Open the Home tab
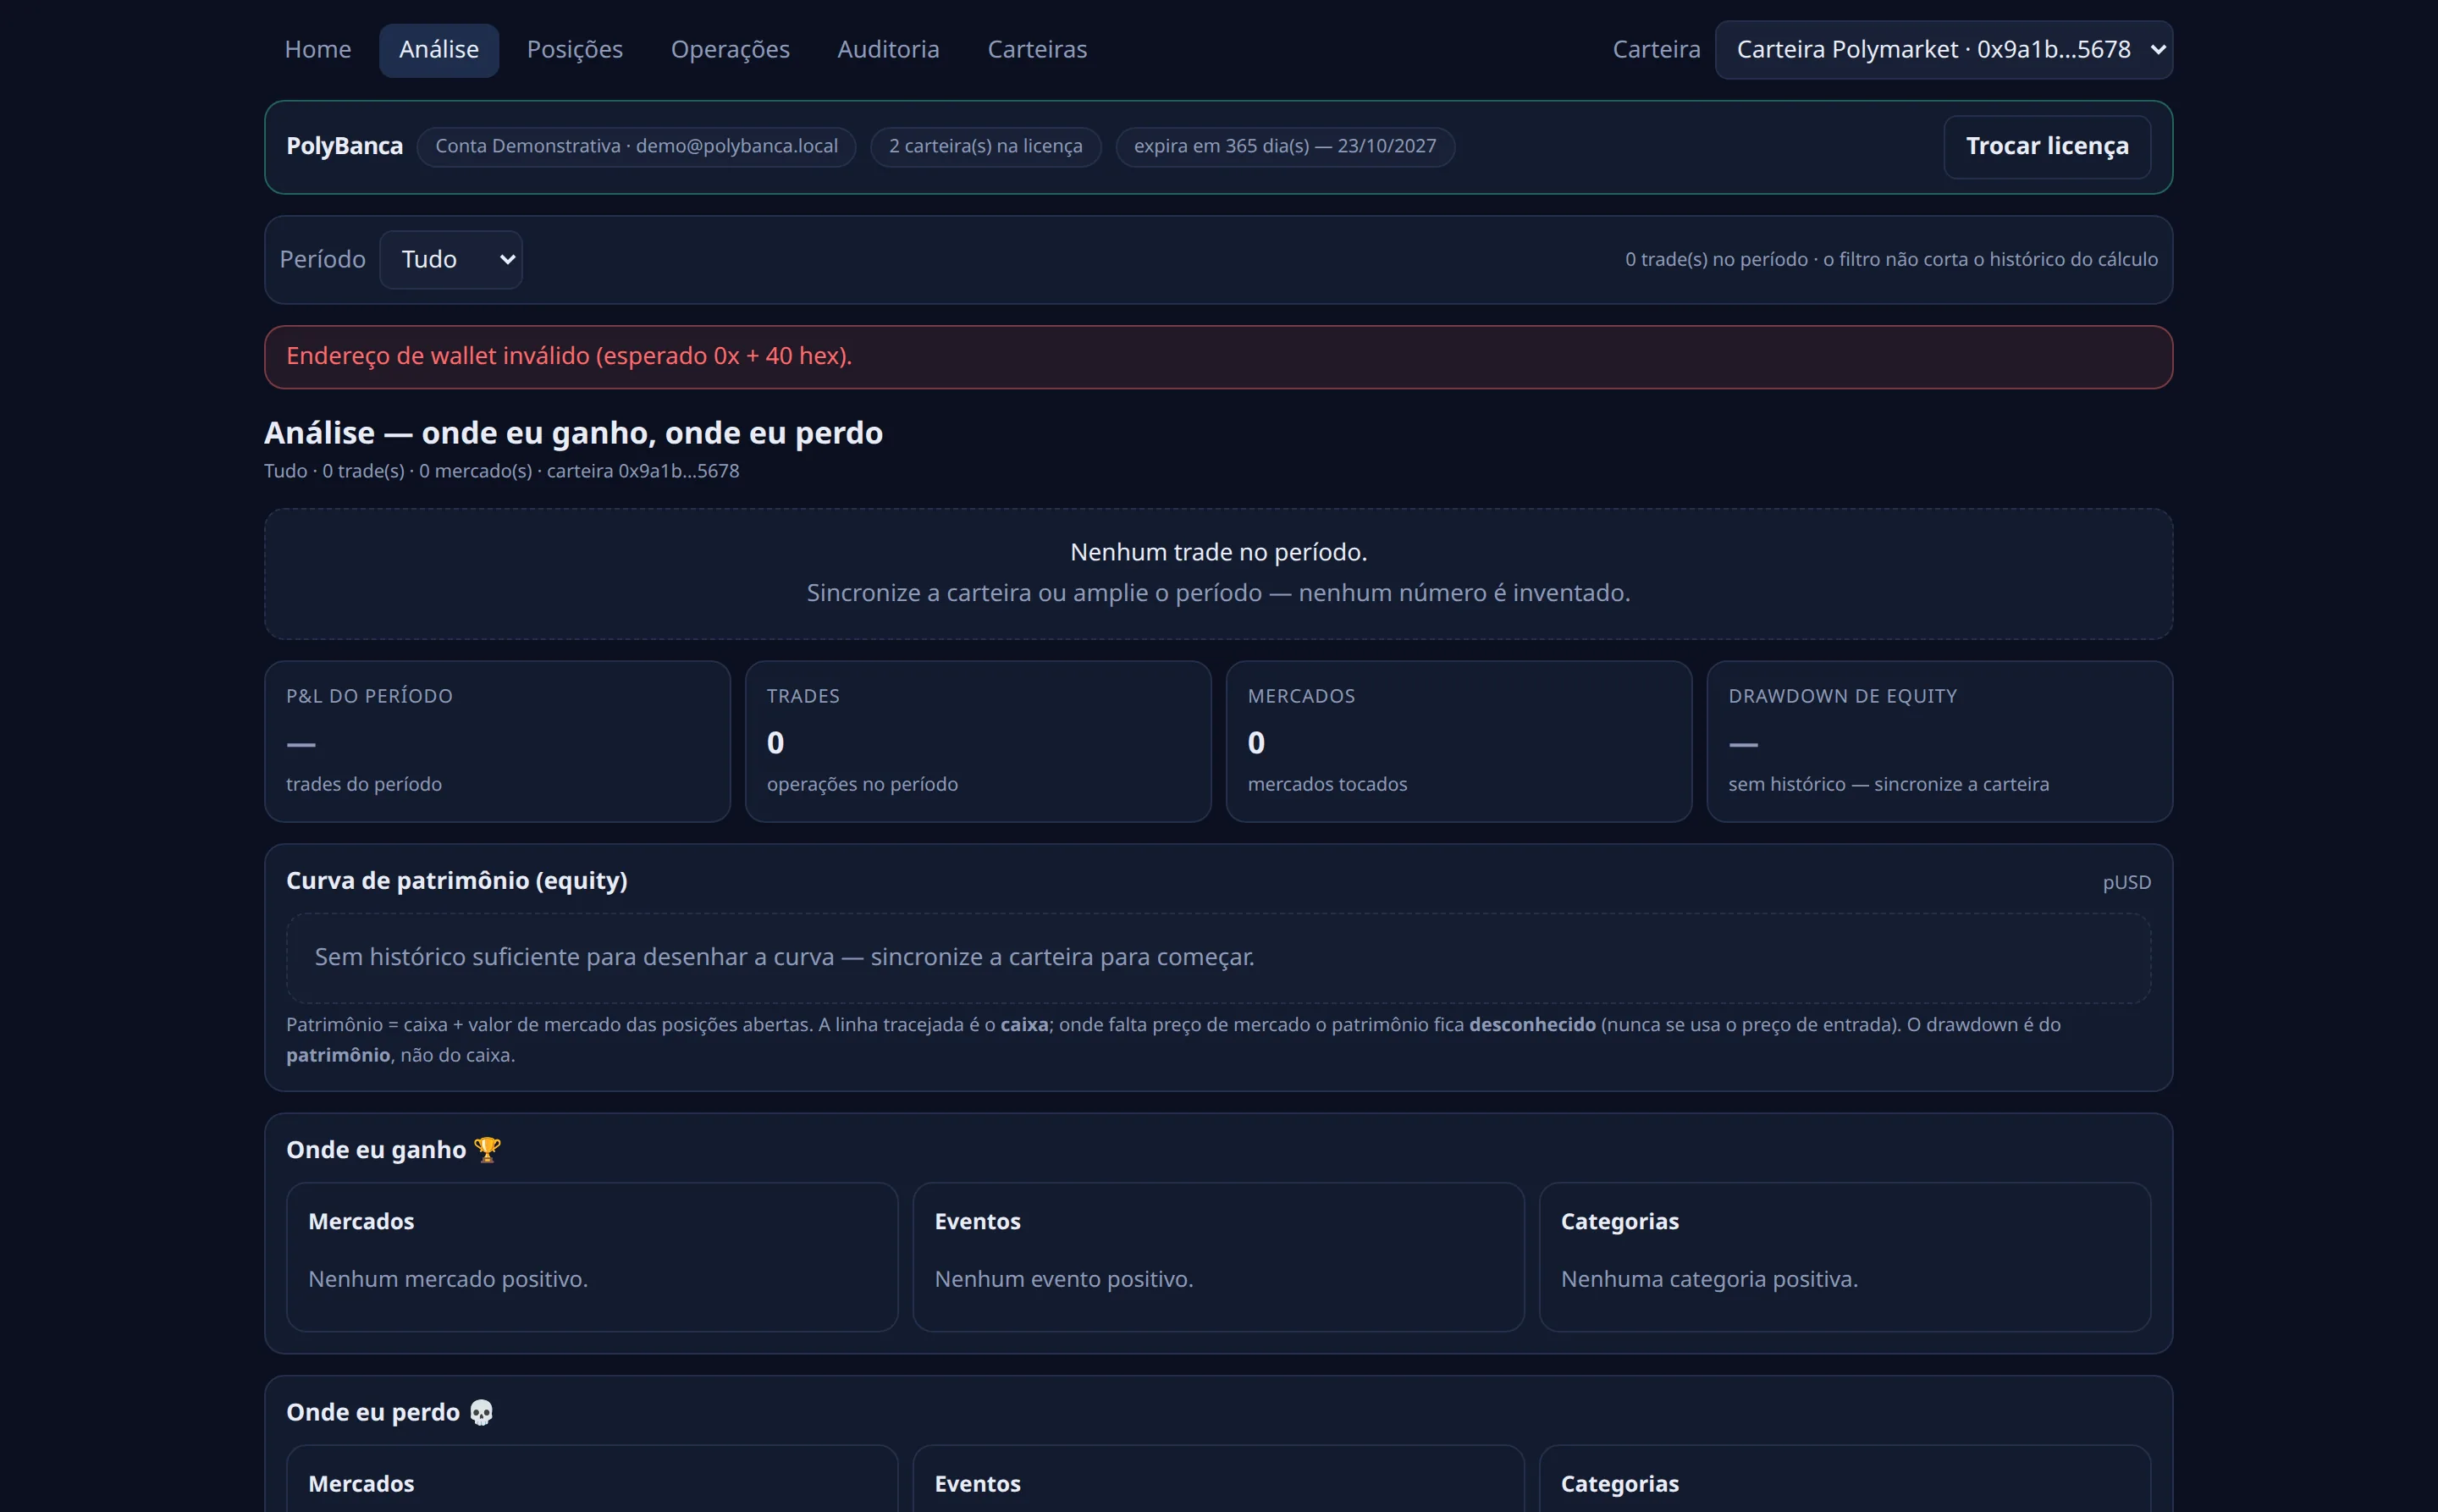2438x1512 pixels. [317, 49]
